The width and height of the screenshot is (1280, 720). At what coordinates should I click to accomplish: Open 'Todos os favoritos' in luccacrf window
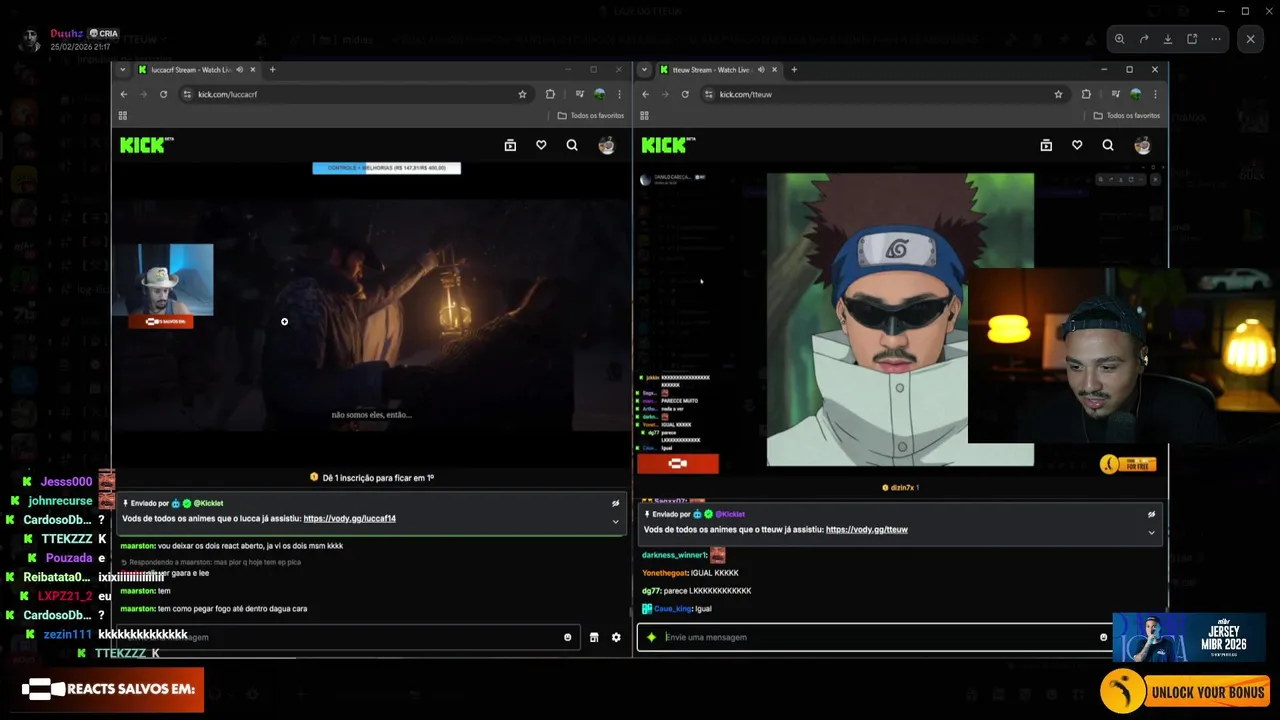tap(591, 115)
